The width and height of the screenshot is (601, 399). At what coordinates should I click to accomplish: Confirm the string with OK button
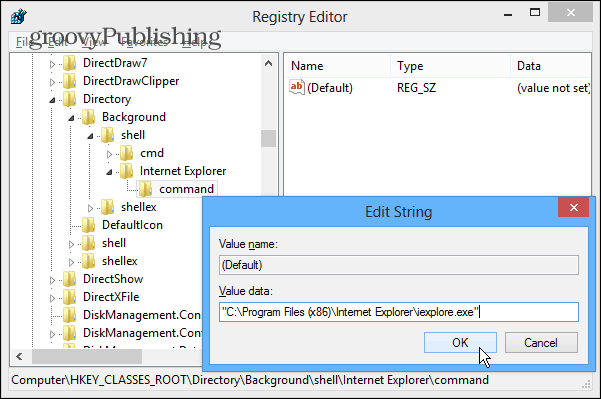point(460,342)
